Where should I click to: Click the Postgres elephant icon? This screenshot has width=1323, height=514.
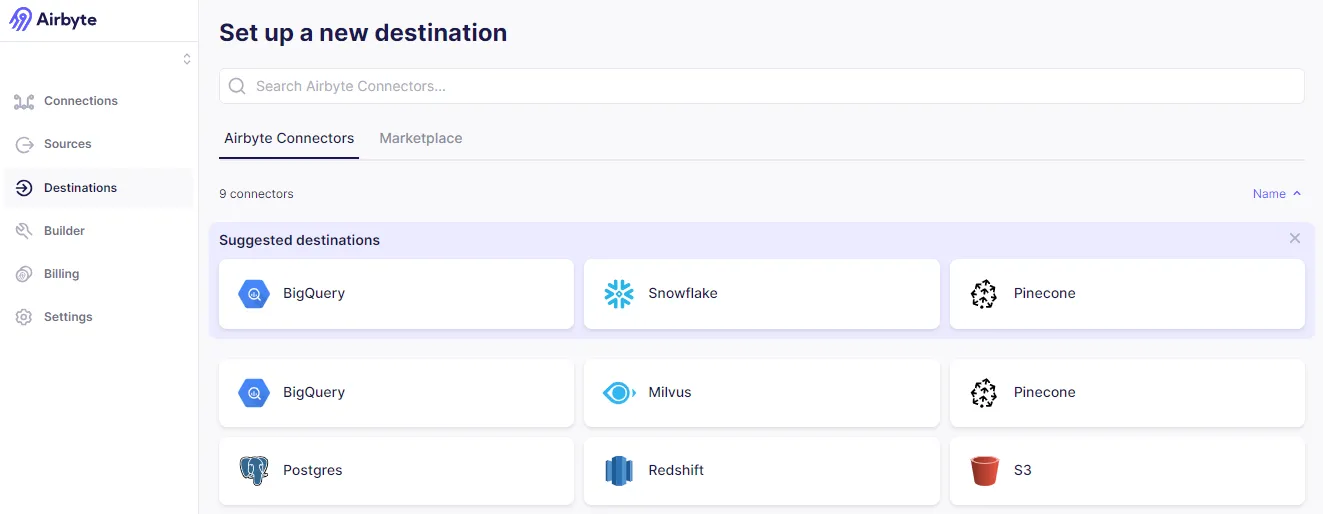point(254,471)
